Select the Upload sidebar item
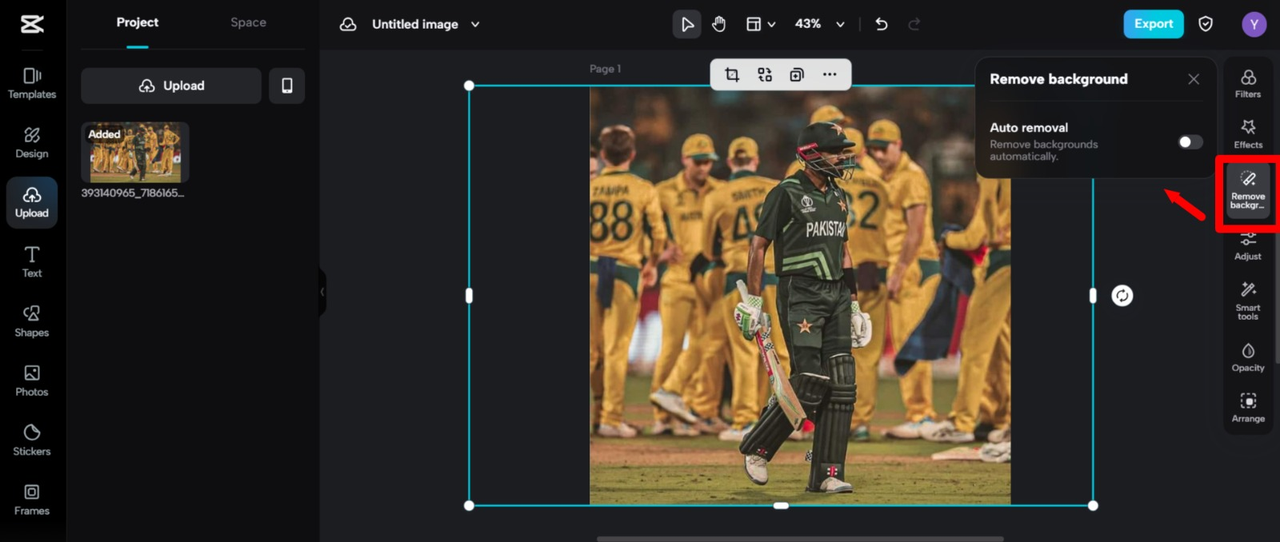Screen dimensions: 1280x542 pos(32,202)
